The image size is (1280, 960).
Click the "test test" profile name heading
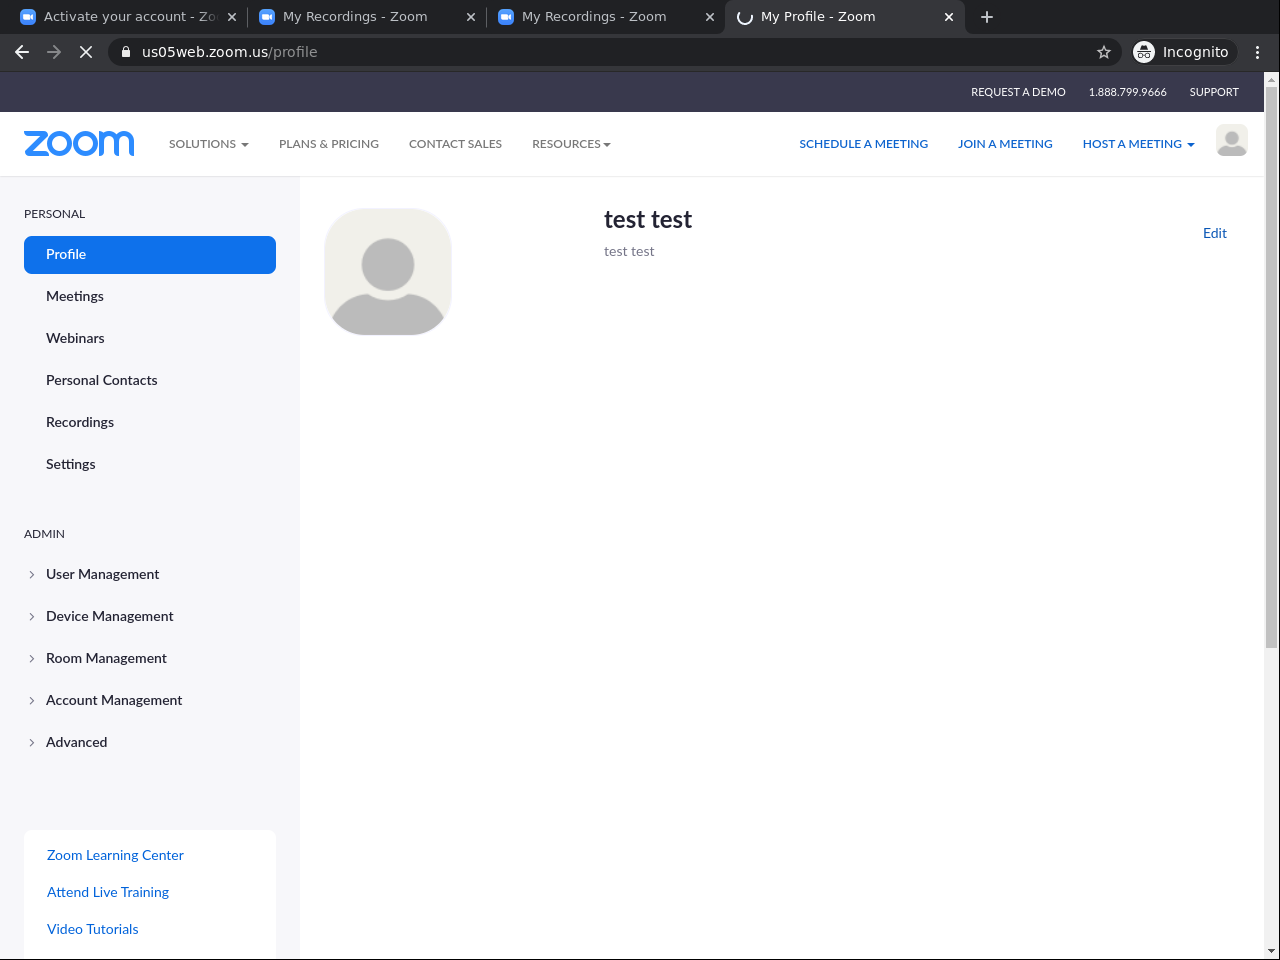(648, 220)
